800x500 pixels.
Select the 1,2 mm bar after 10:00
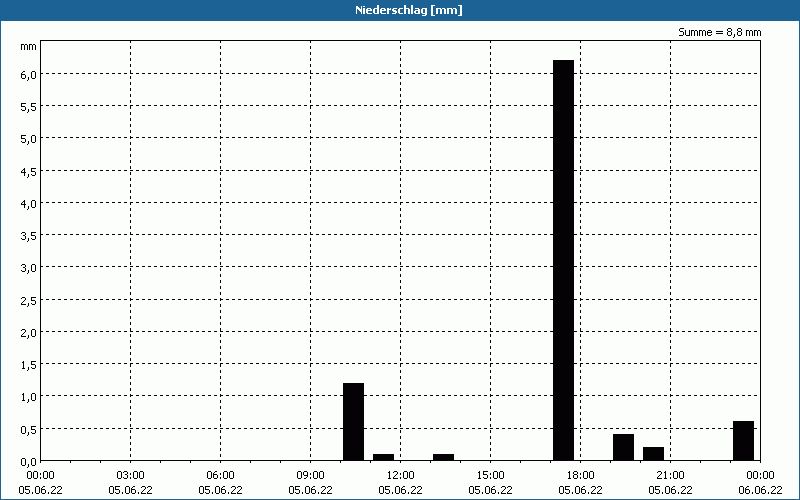(353, 421)
